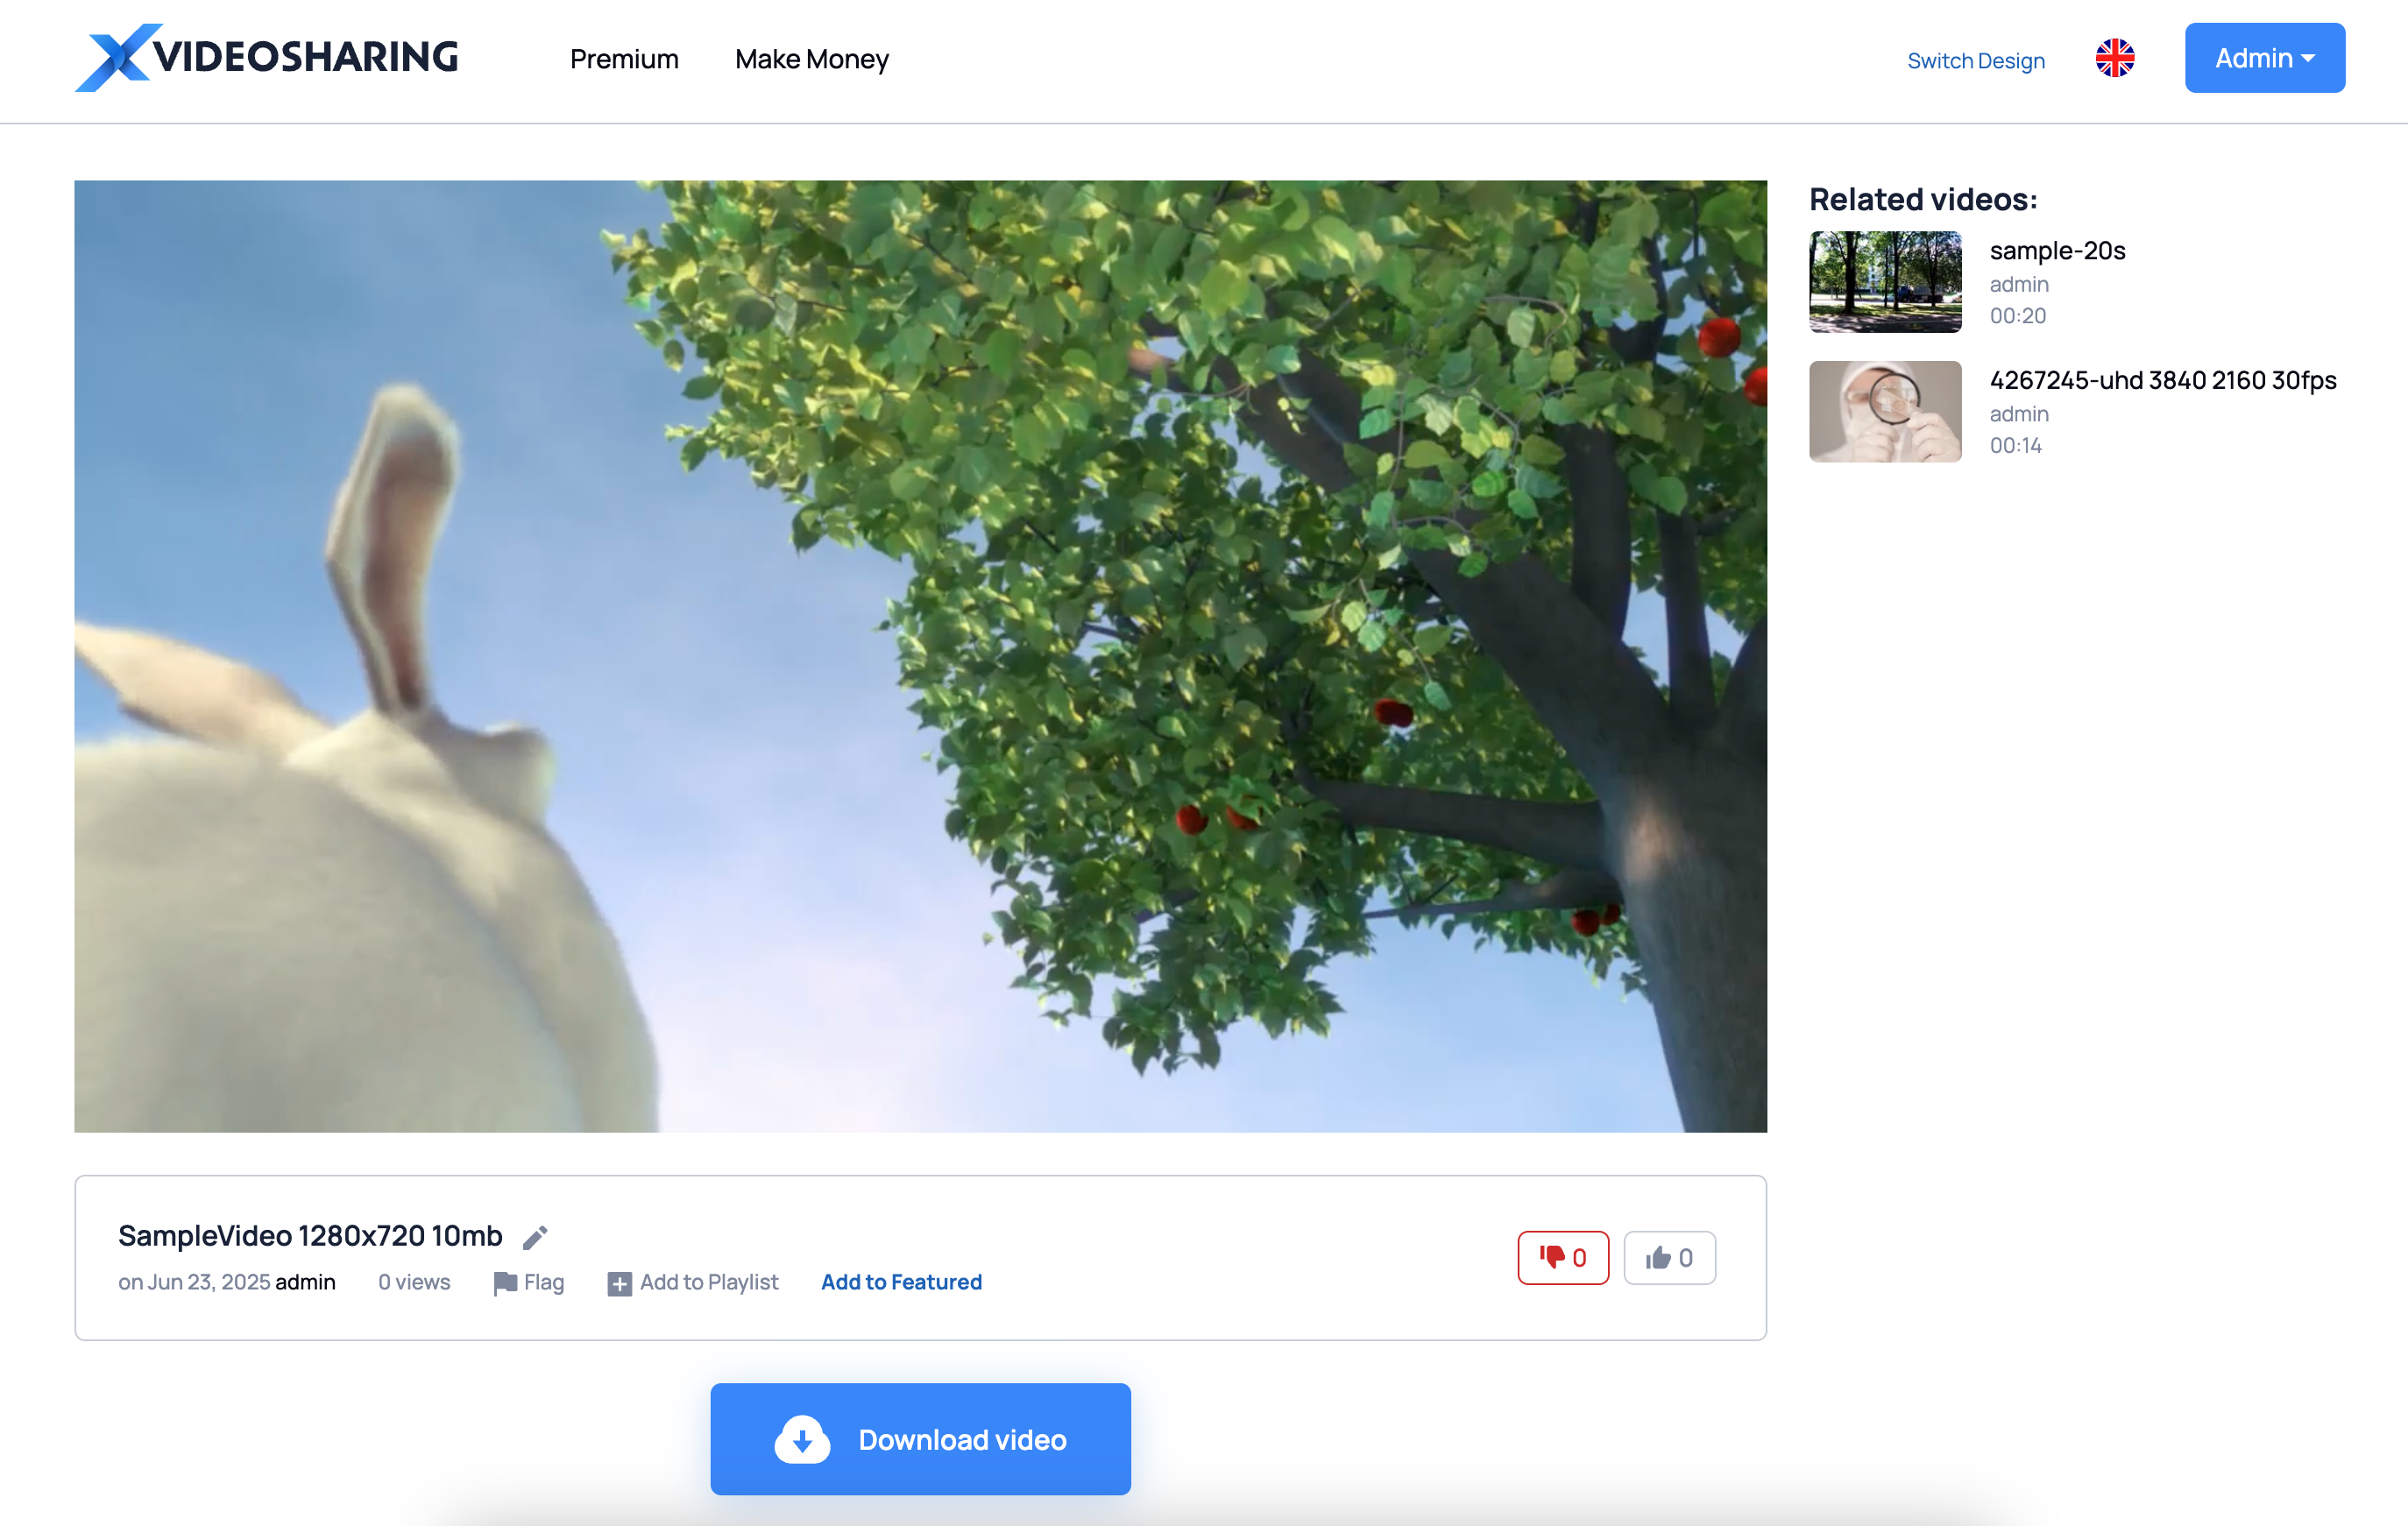Click the Download video button
The height and width of the screenshot is (1526, 2408).
click(920, 1439)
